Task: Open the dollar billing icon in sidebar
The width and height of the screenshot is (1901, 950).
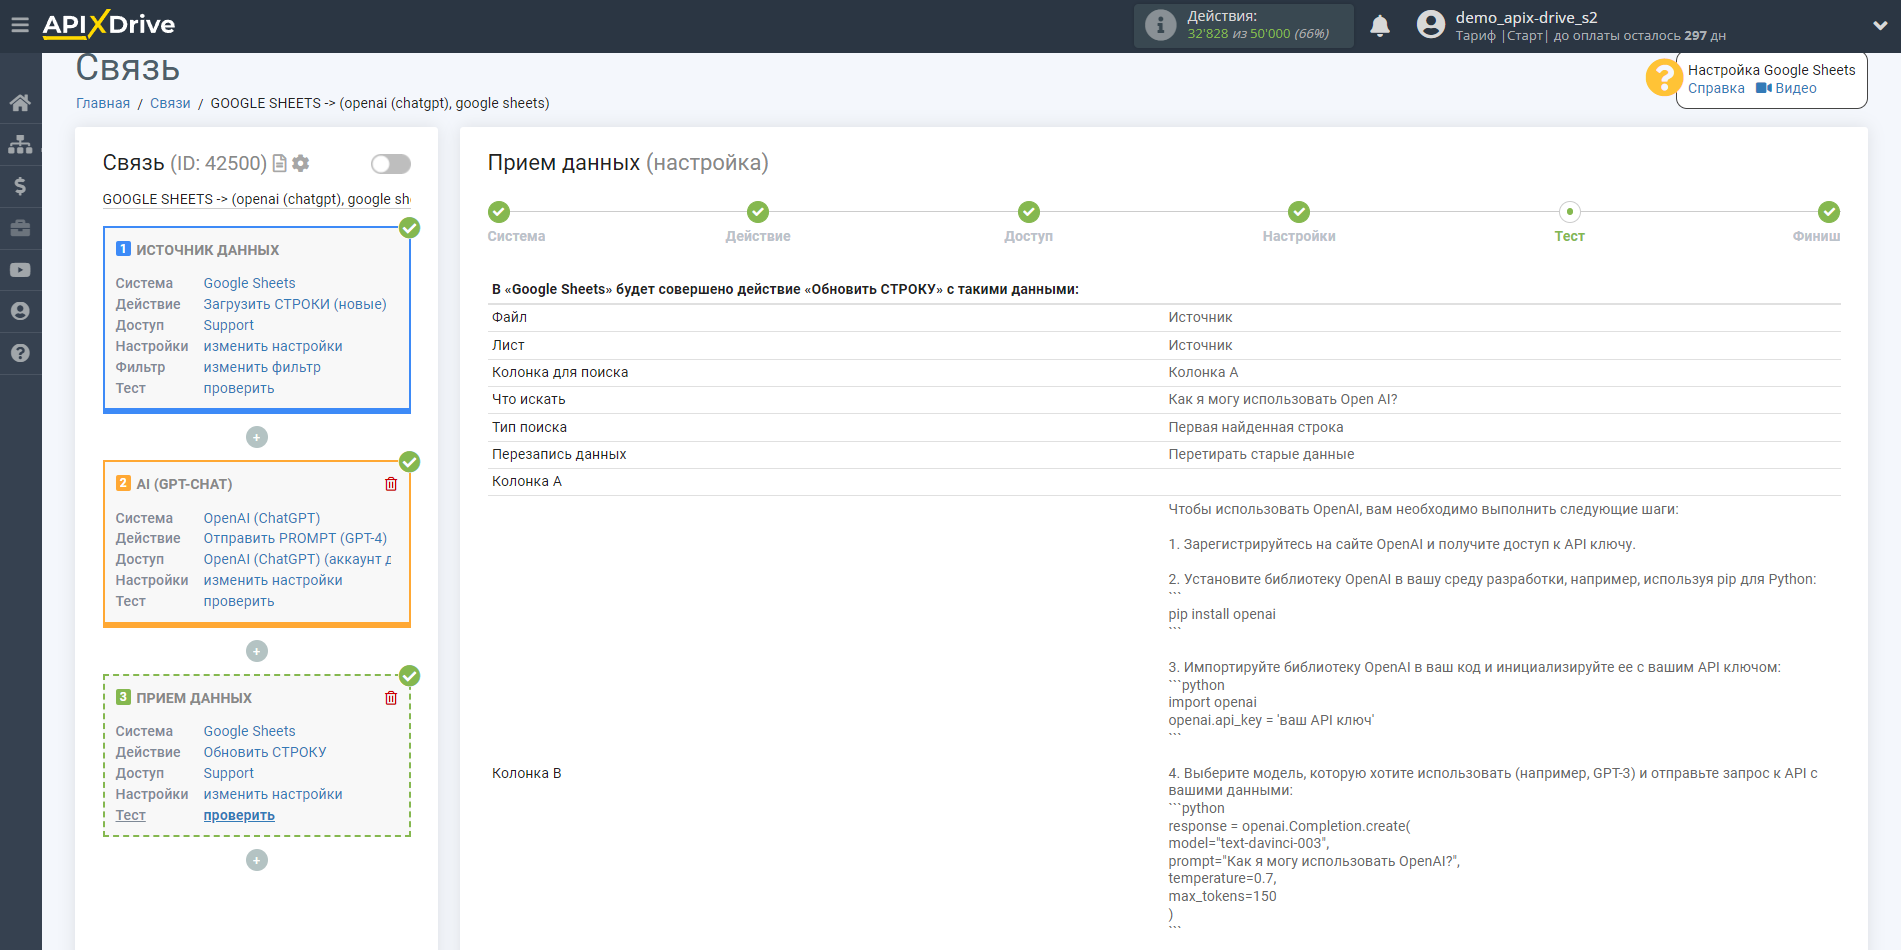Action: coord(20,186)
